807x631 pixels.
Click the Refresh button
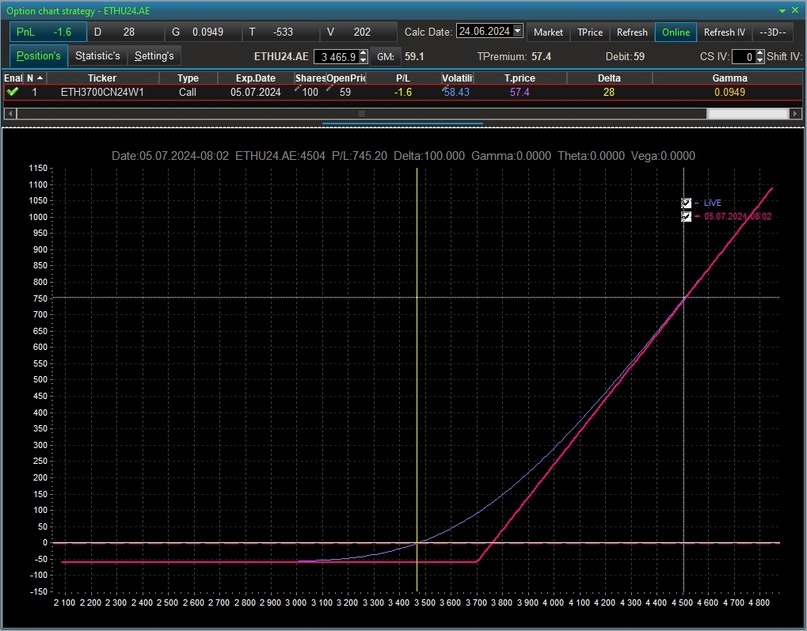point(632,32)
